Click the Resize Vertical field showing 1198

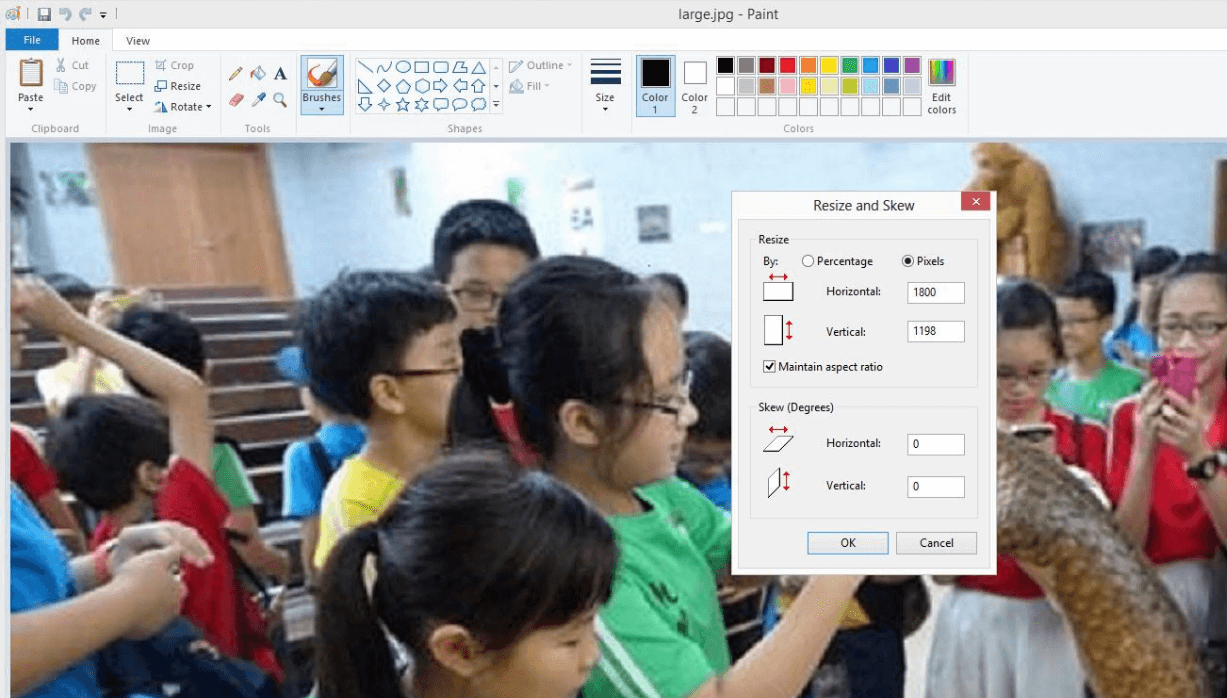coord(936,331)
